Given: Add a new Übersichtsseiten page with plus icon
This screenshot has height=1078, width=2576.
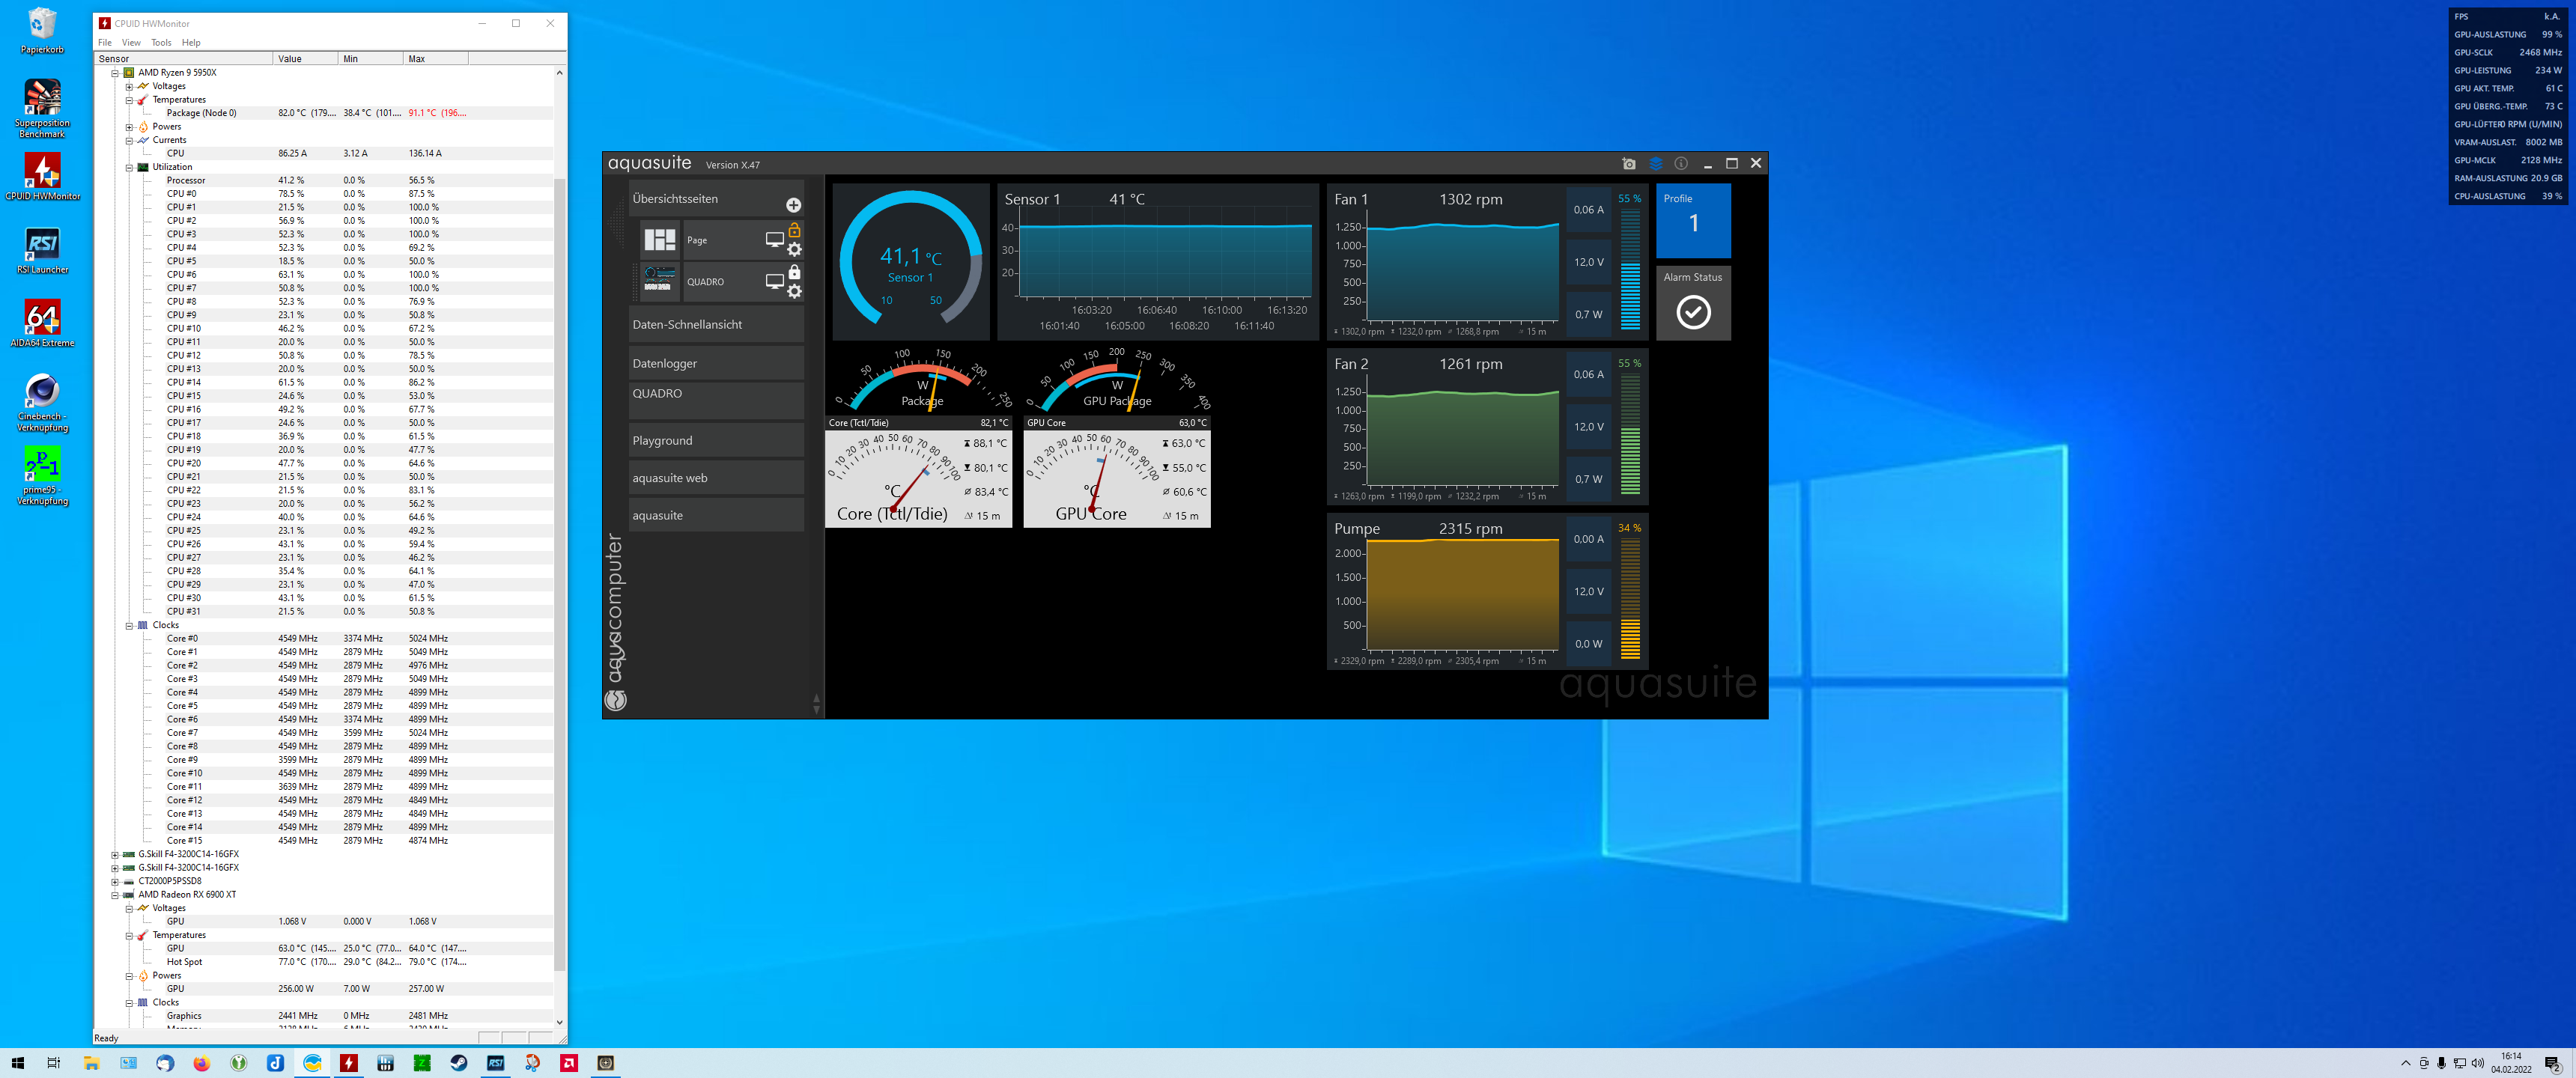Looking at the screenshot, I should 793,205.
